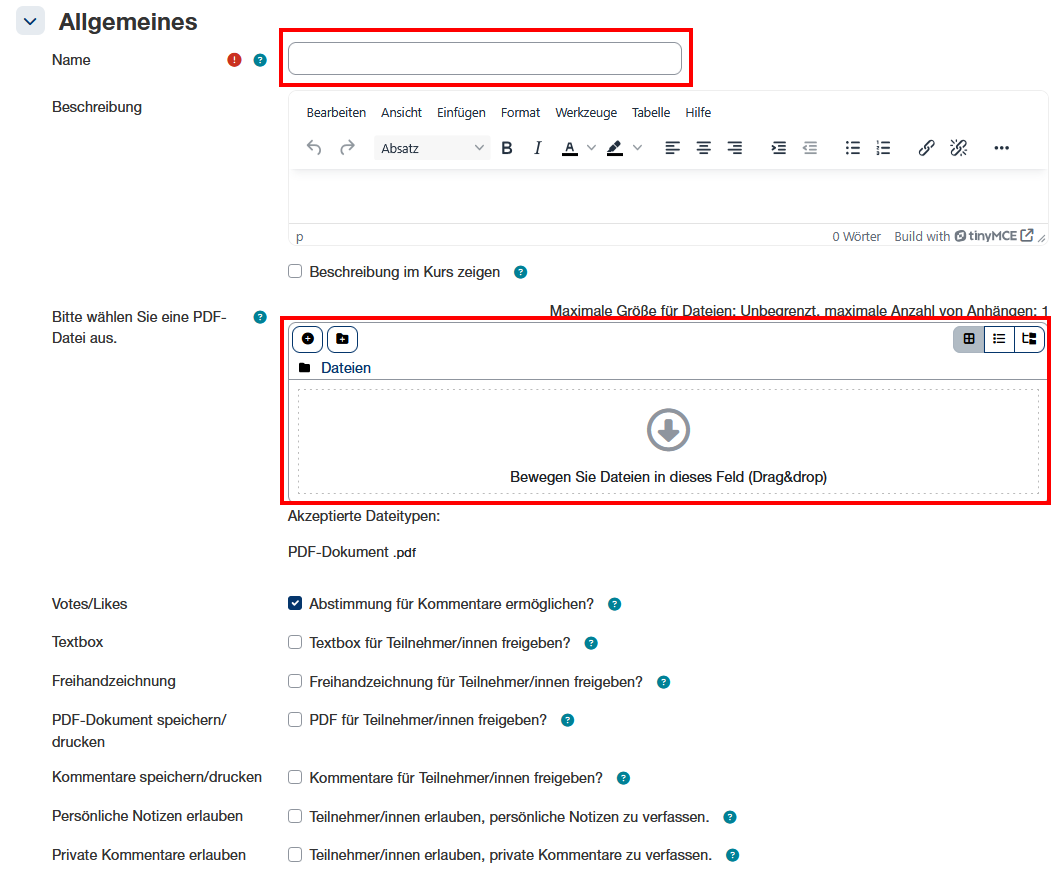Click into the Name input field

click(x=485, y=59)
